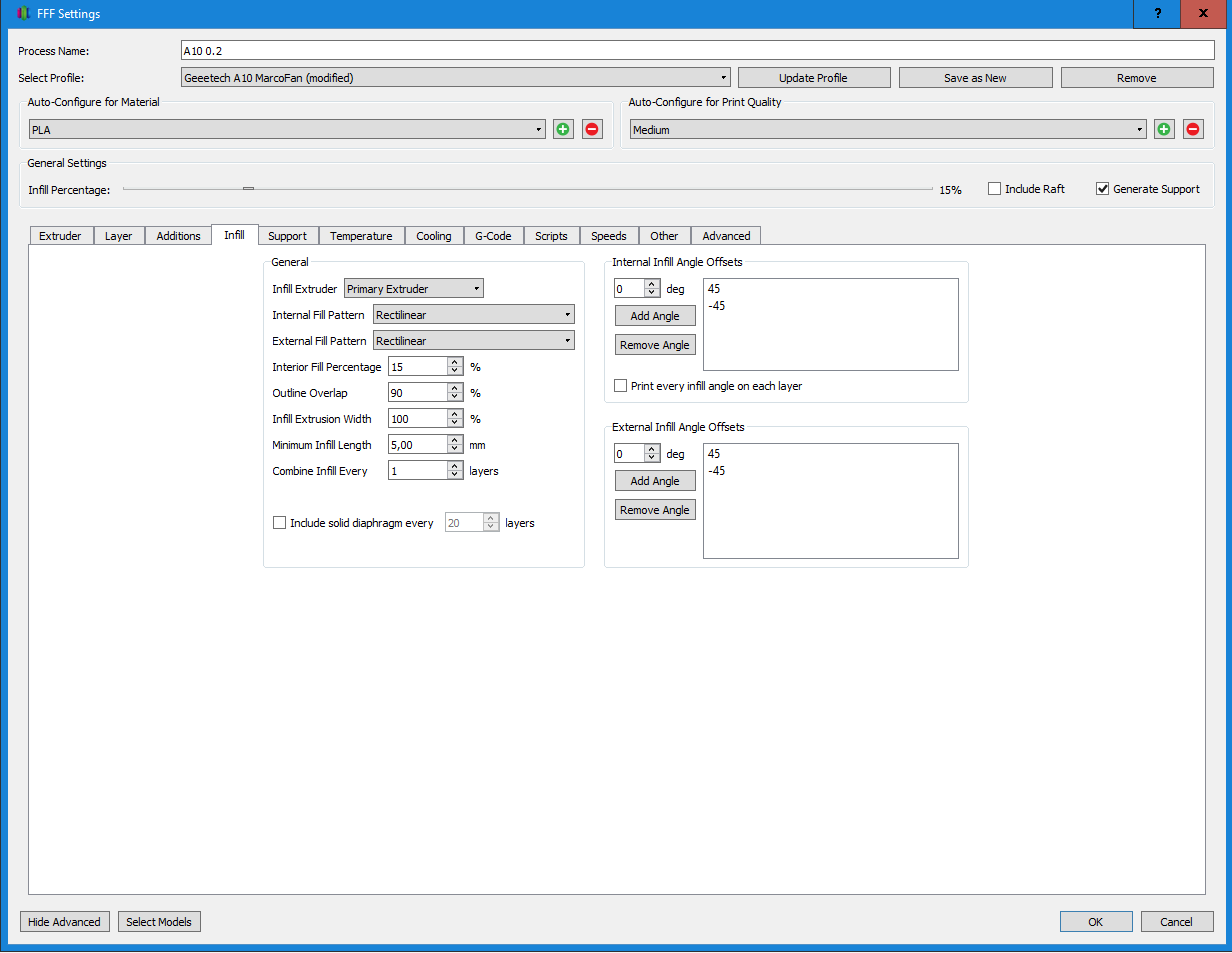This screenshot has width=1232, height=953.
Task: Open the PLA material dropdown
Action: (x=287, y=130)
